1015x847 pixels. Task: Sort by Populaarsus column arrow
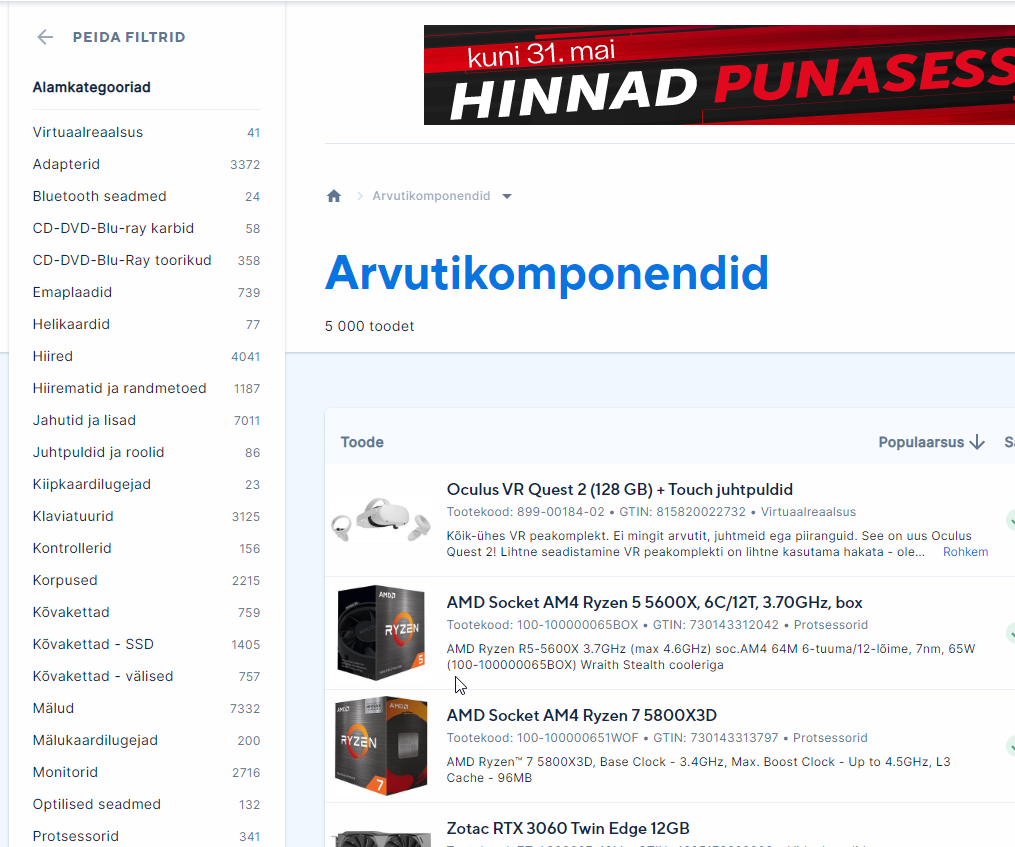click(977, 442)
